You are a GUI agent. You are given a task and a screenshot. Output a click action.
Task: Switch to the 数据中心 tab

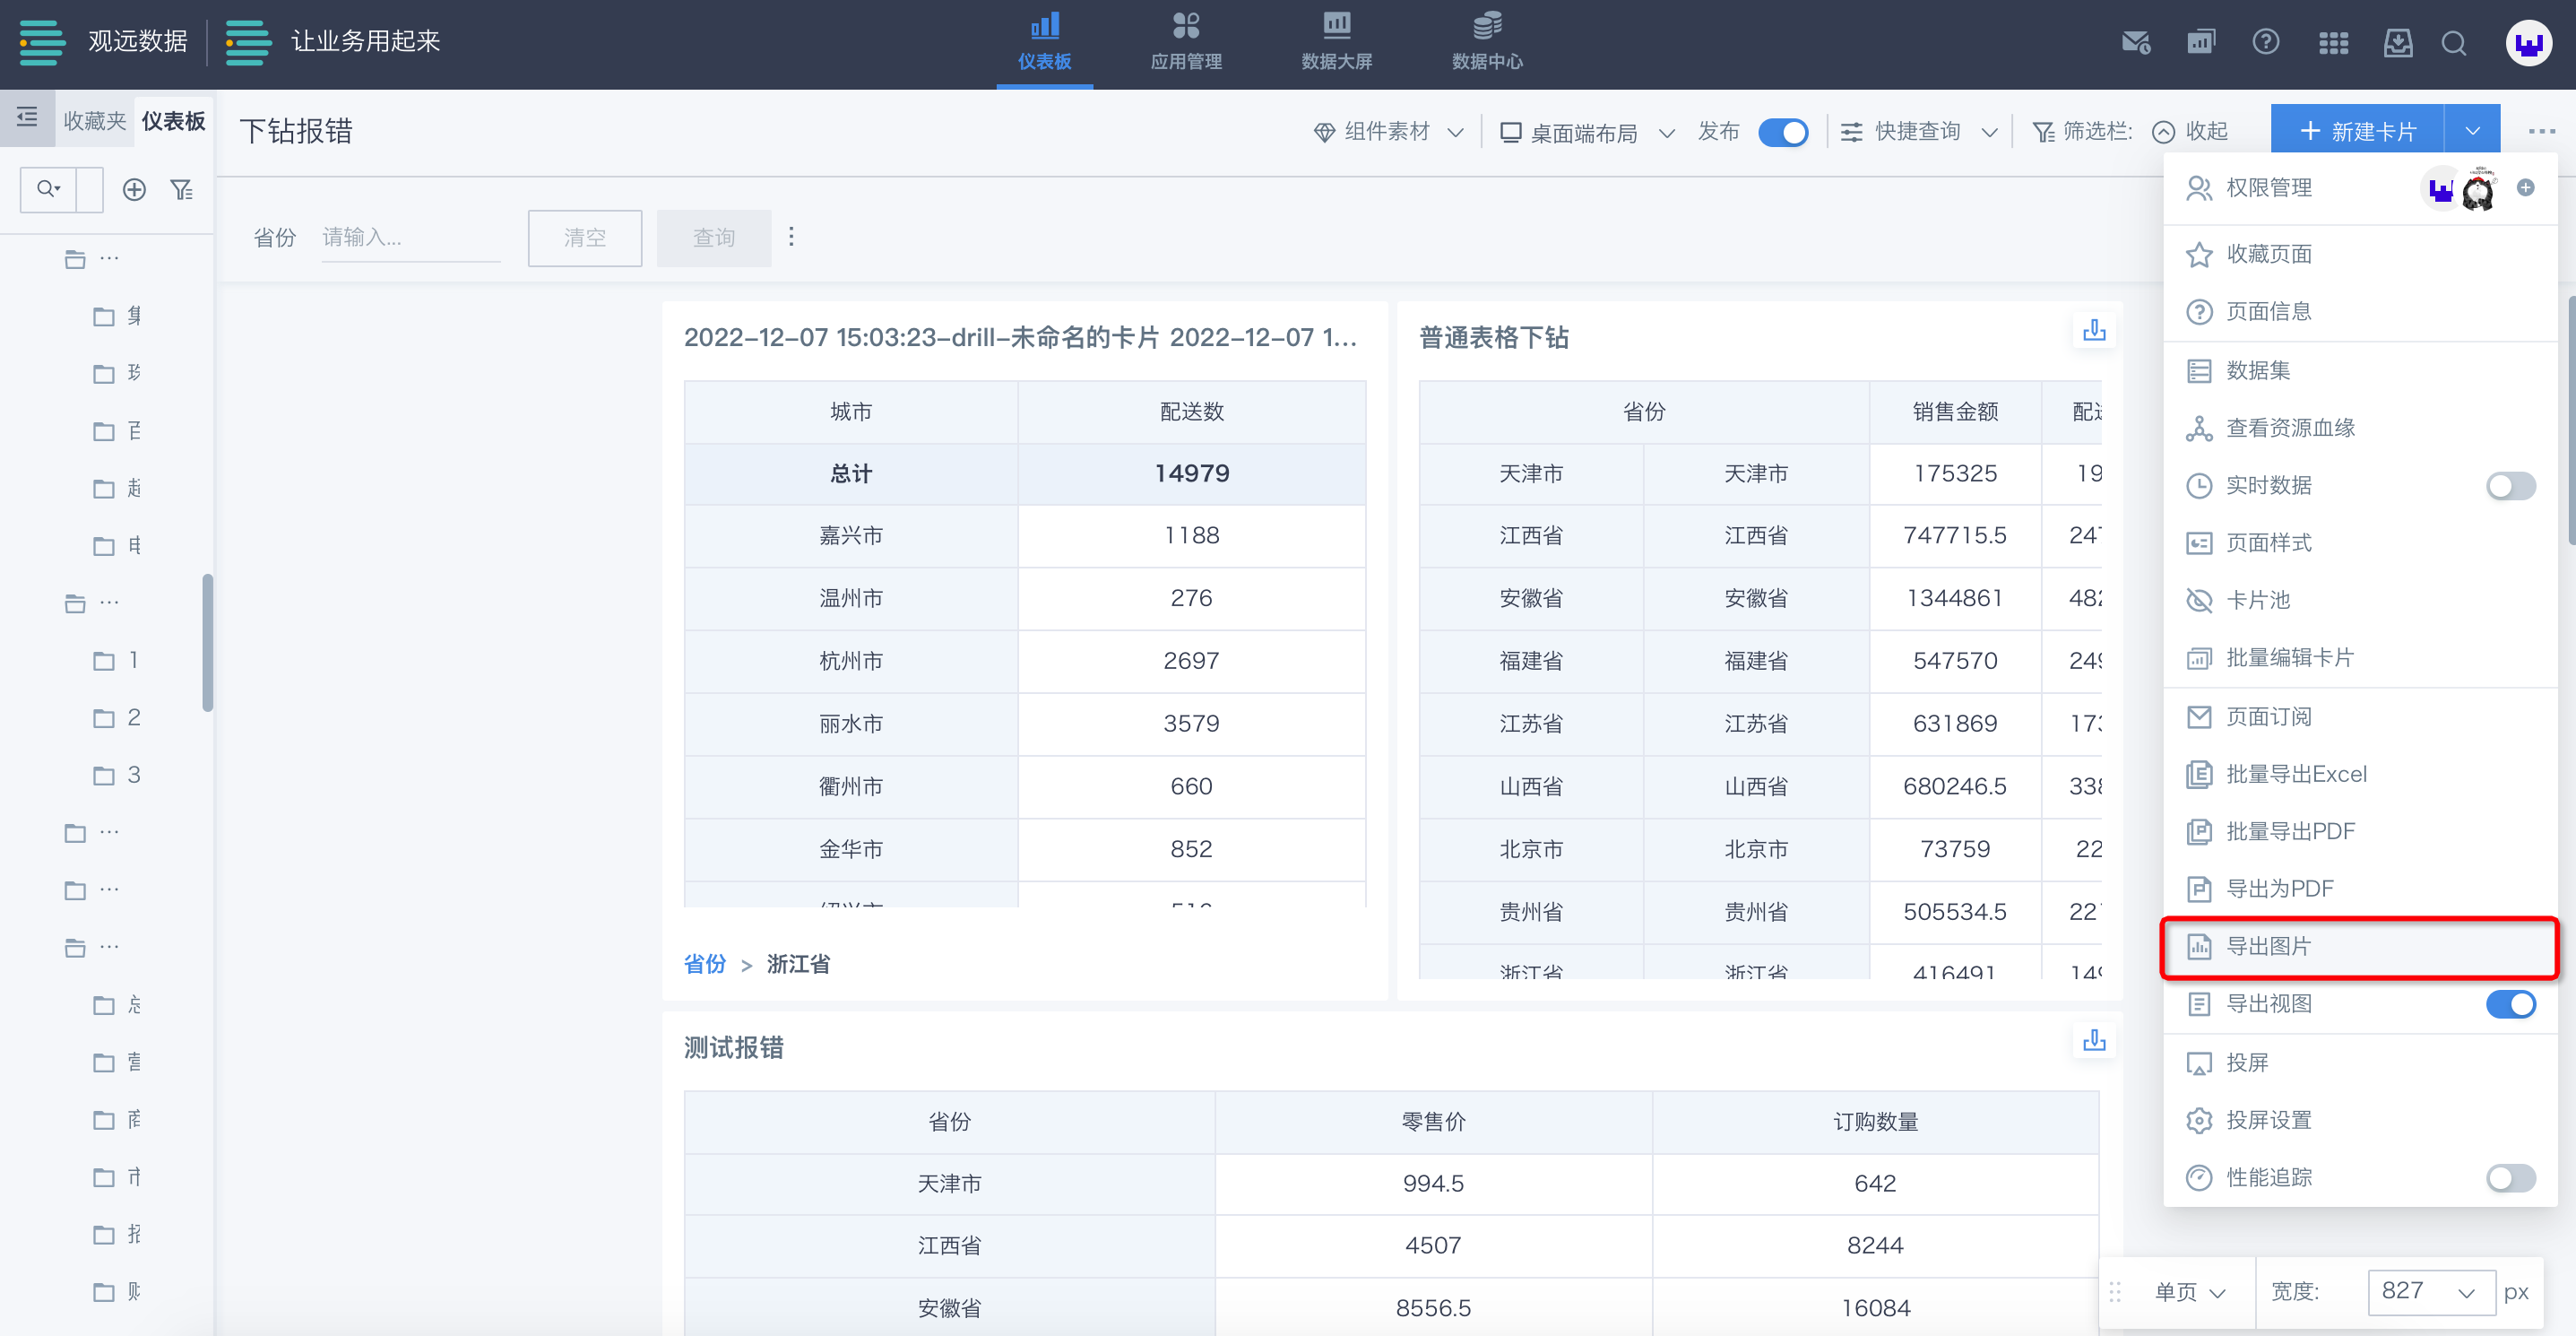(1487, 42)
